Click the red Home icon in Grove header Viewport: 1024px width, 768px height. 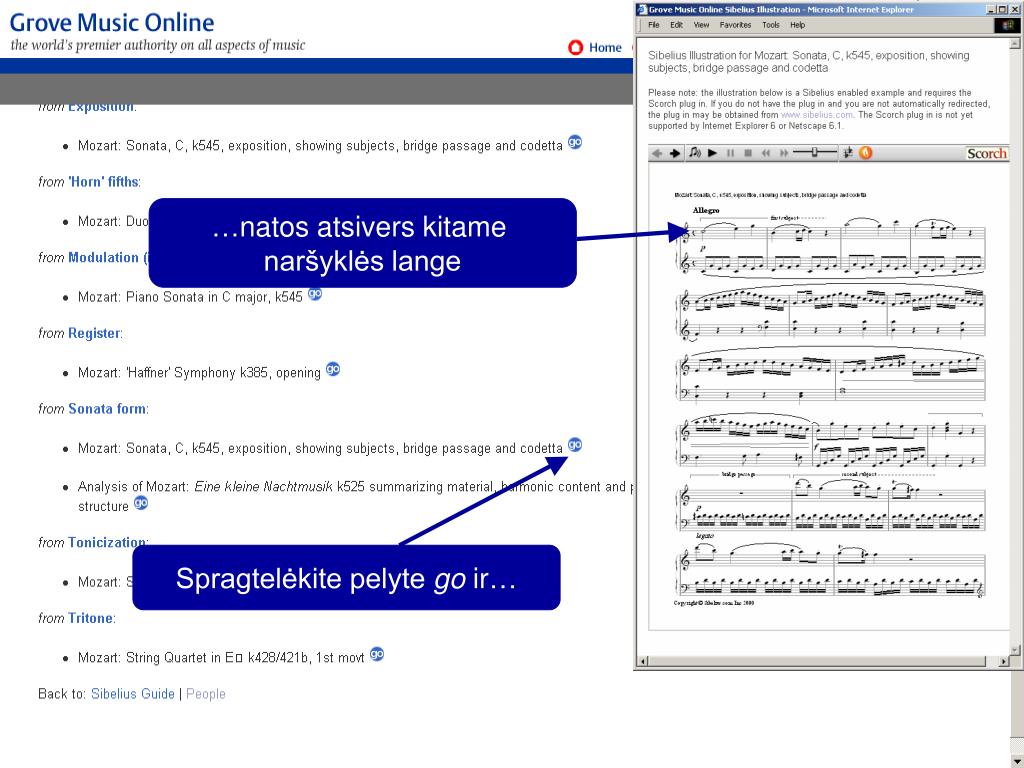(x=575, y=48)
